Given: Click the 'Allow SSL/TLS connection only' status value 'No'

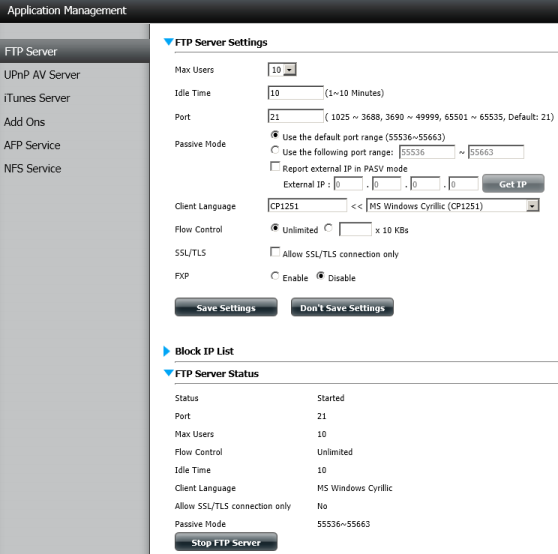Looking at the screenshot, I should (322, 506).
